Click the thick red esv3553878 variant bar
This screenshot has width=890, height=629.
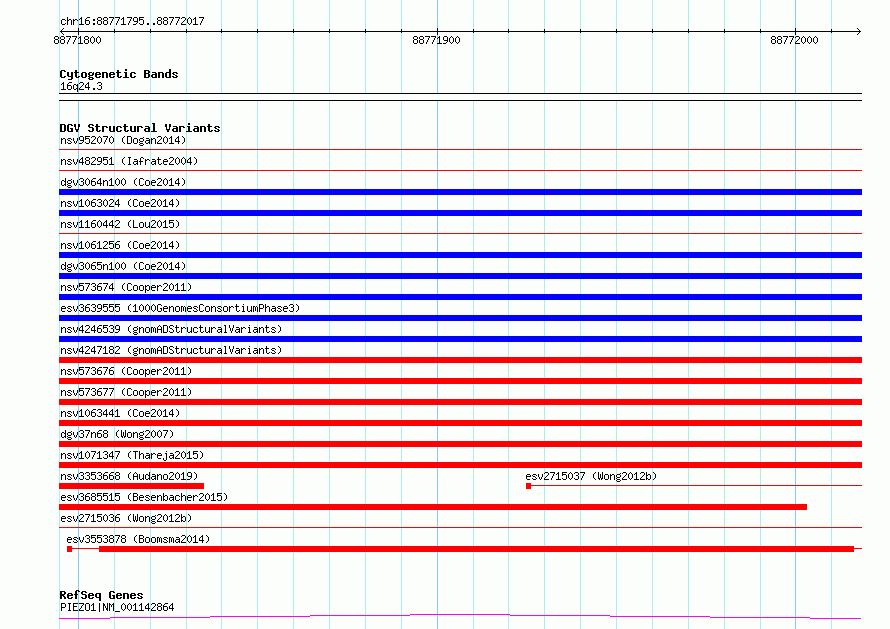[x=477, y=549]
